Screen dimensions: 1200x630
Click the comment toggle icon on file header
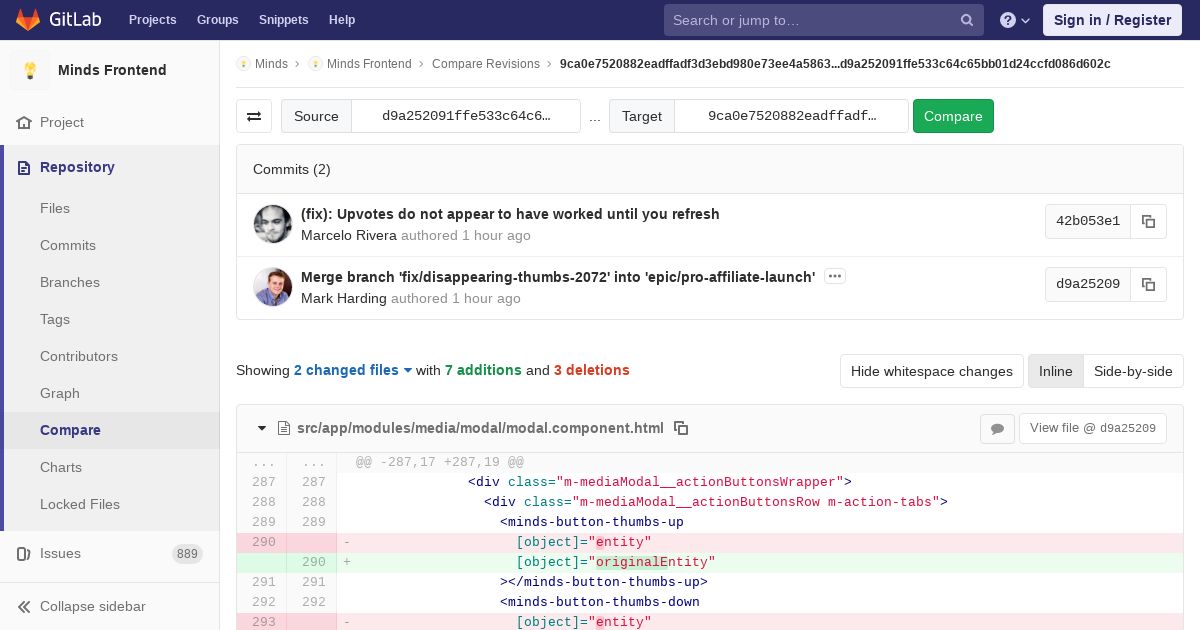pos(997,428)
